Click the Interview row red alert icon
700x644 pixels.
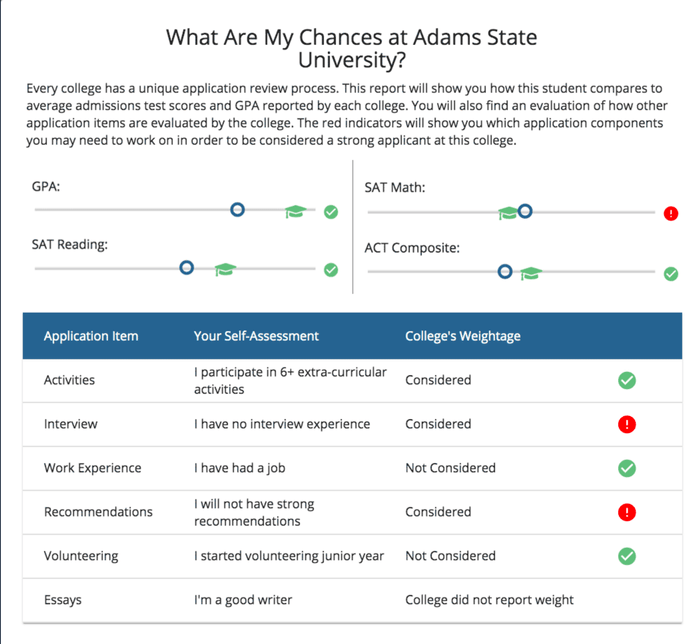(627, 424)
